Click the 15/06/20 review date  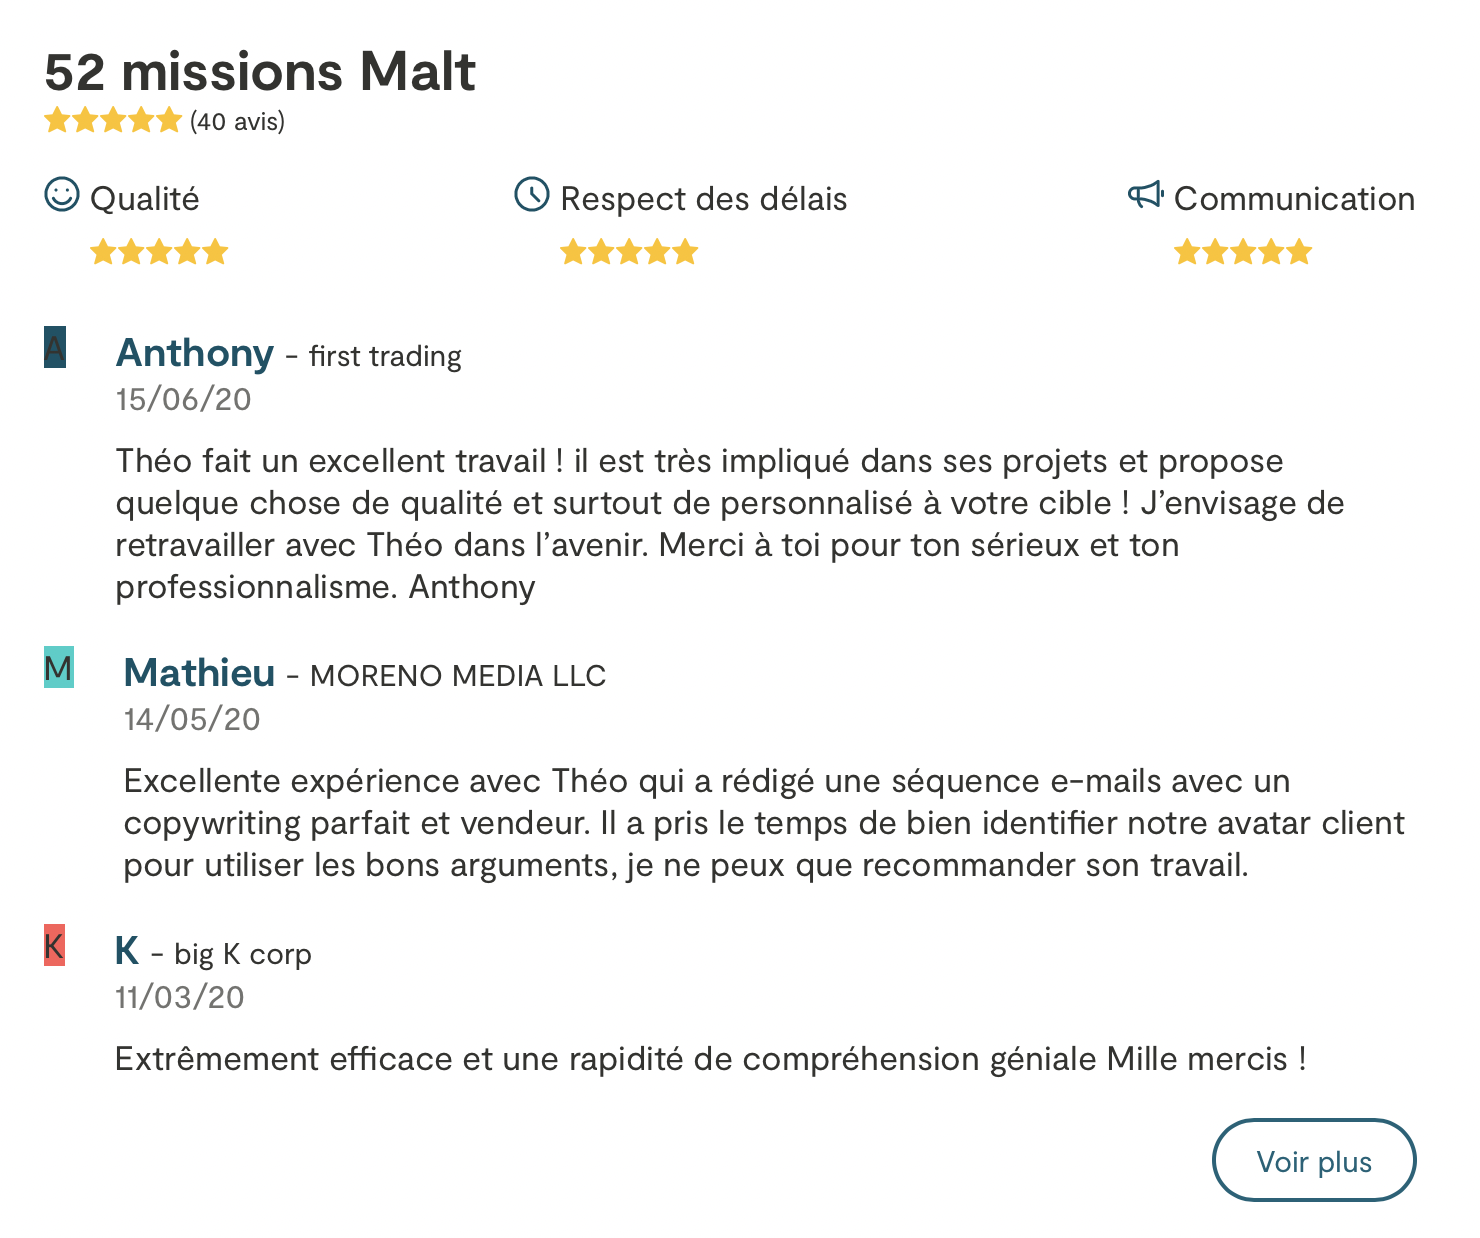click(184, 399)
